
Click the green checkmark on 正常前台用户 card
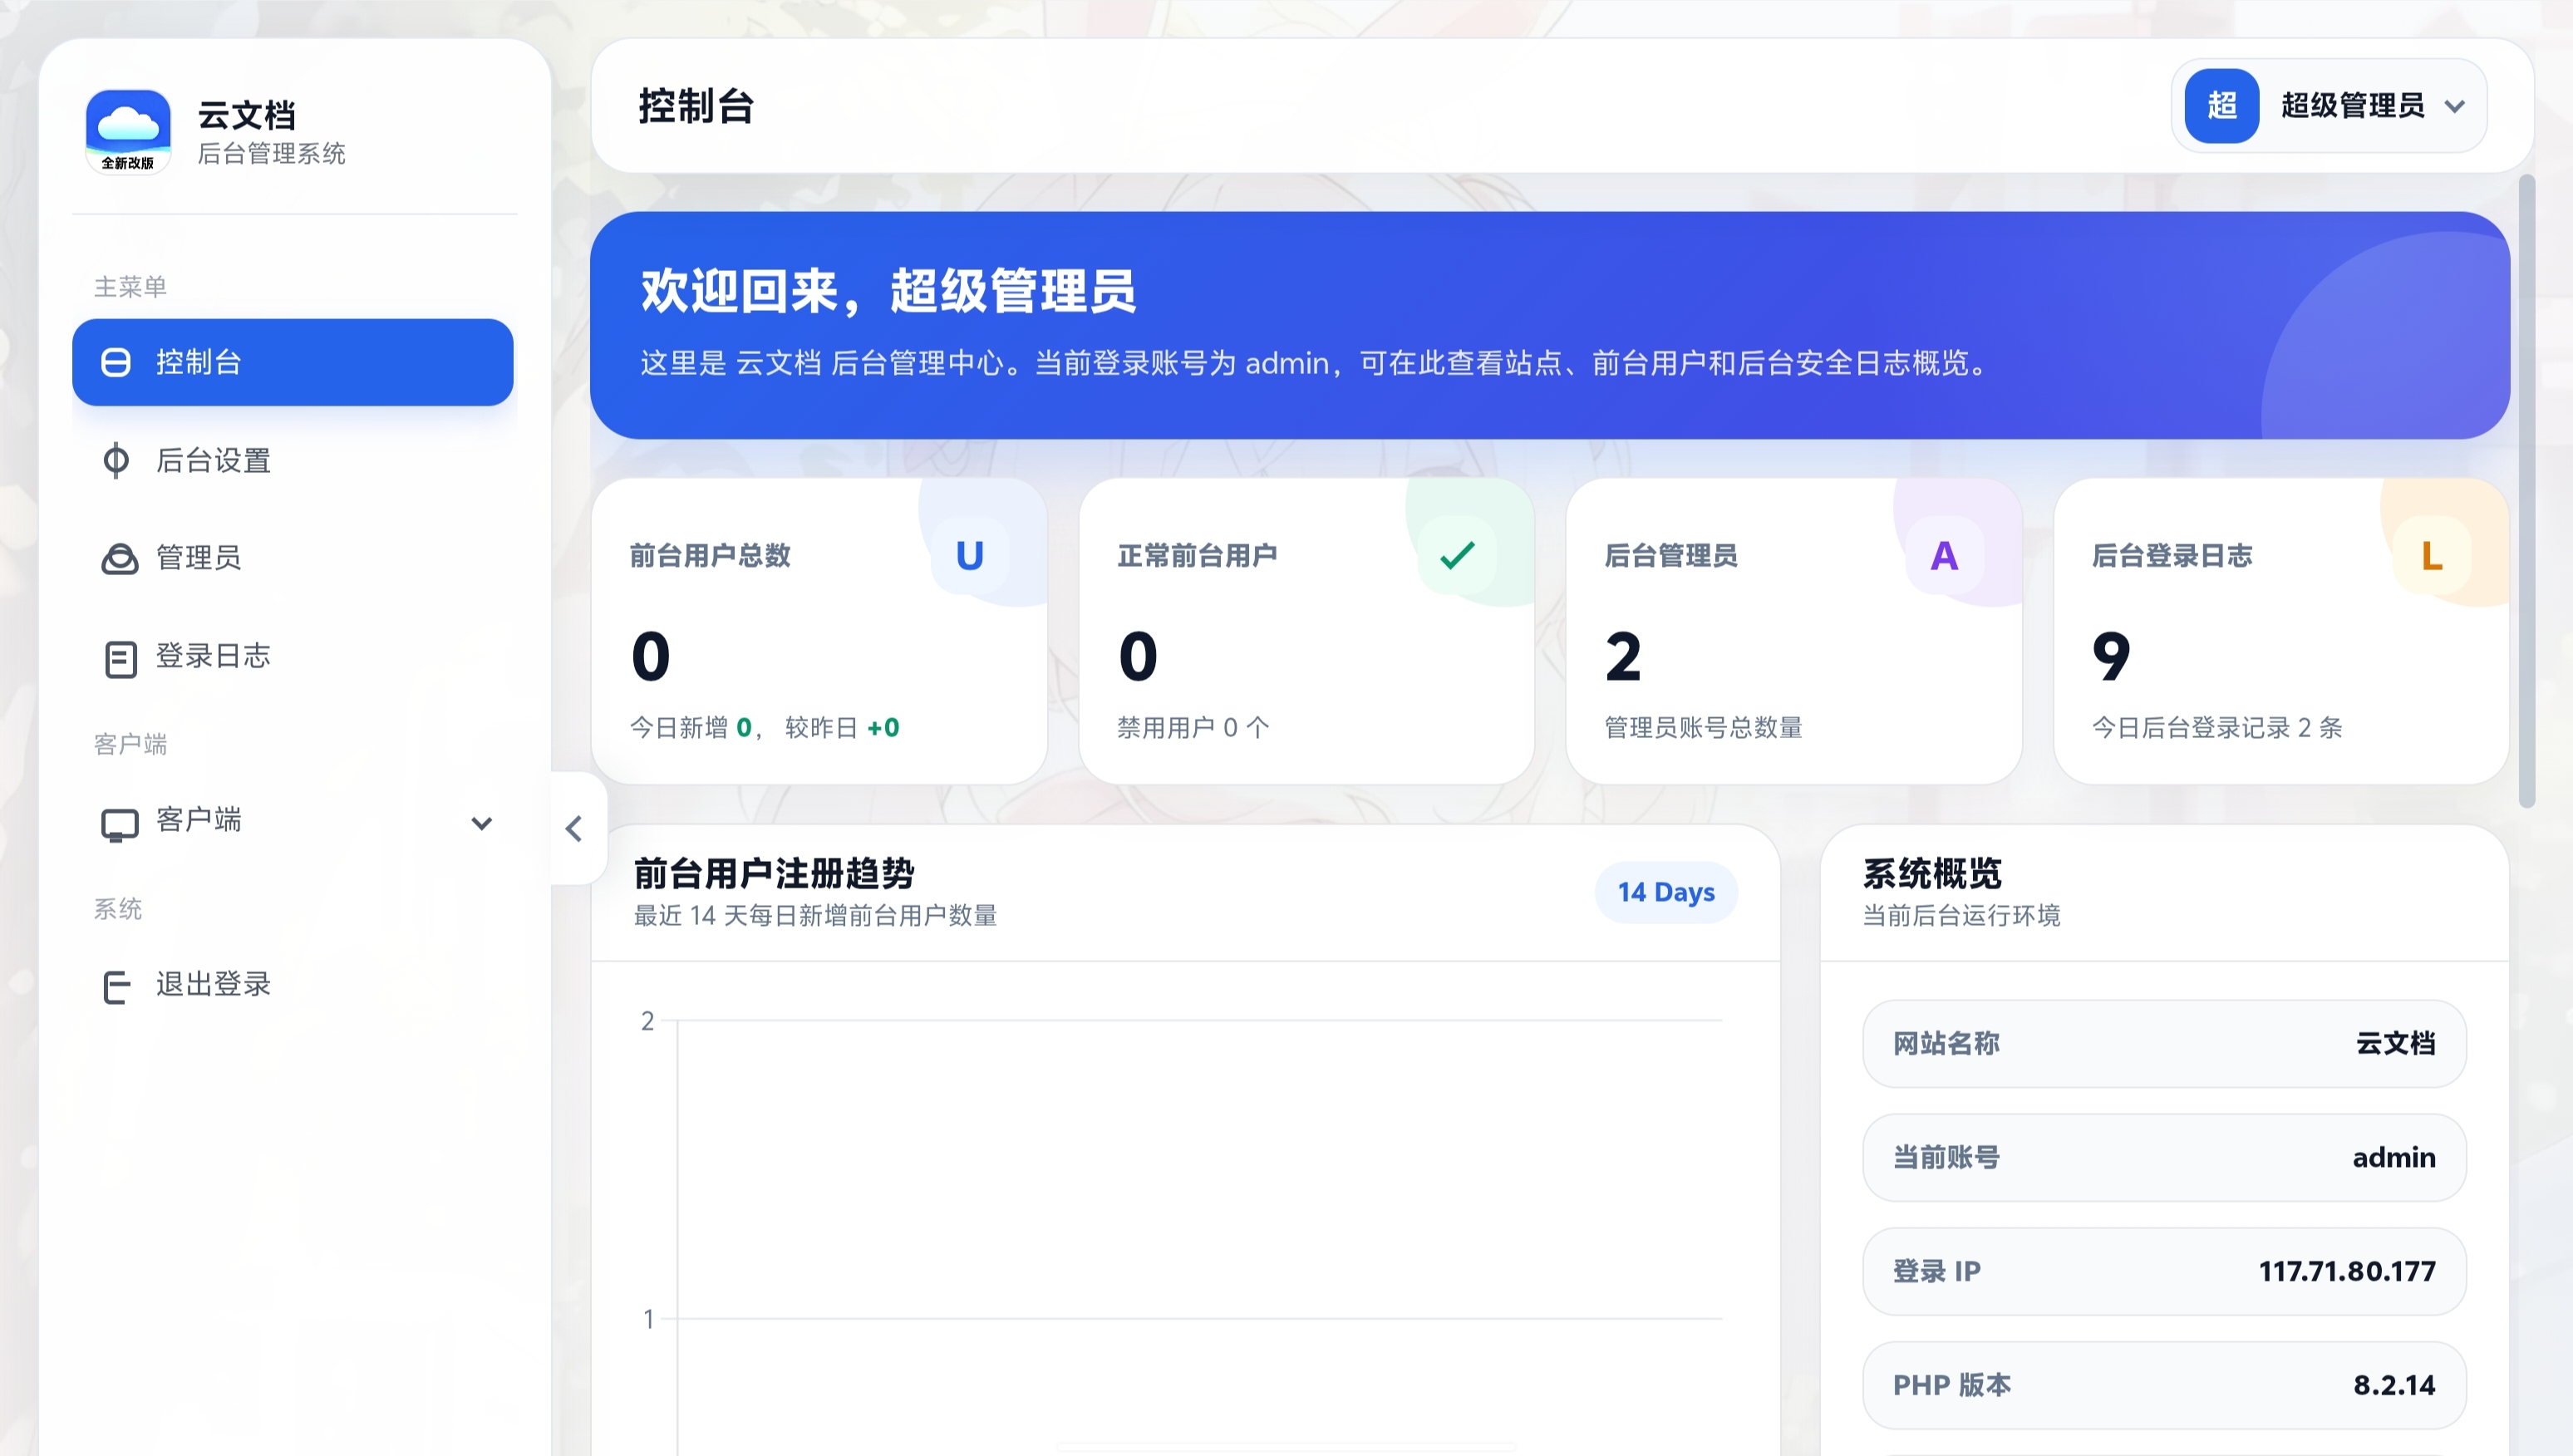[1457, 556]
